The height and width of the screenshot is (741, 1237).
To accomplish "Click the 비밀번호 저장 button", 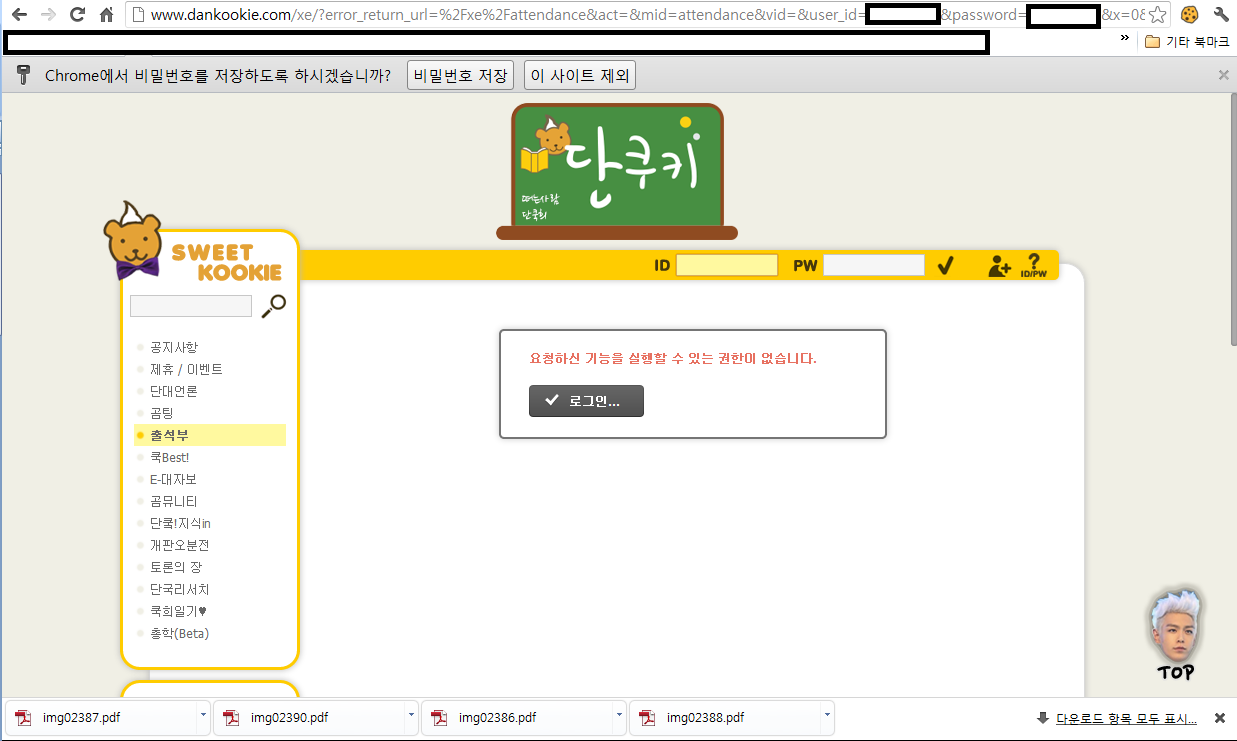I will [460, 76].
